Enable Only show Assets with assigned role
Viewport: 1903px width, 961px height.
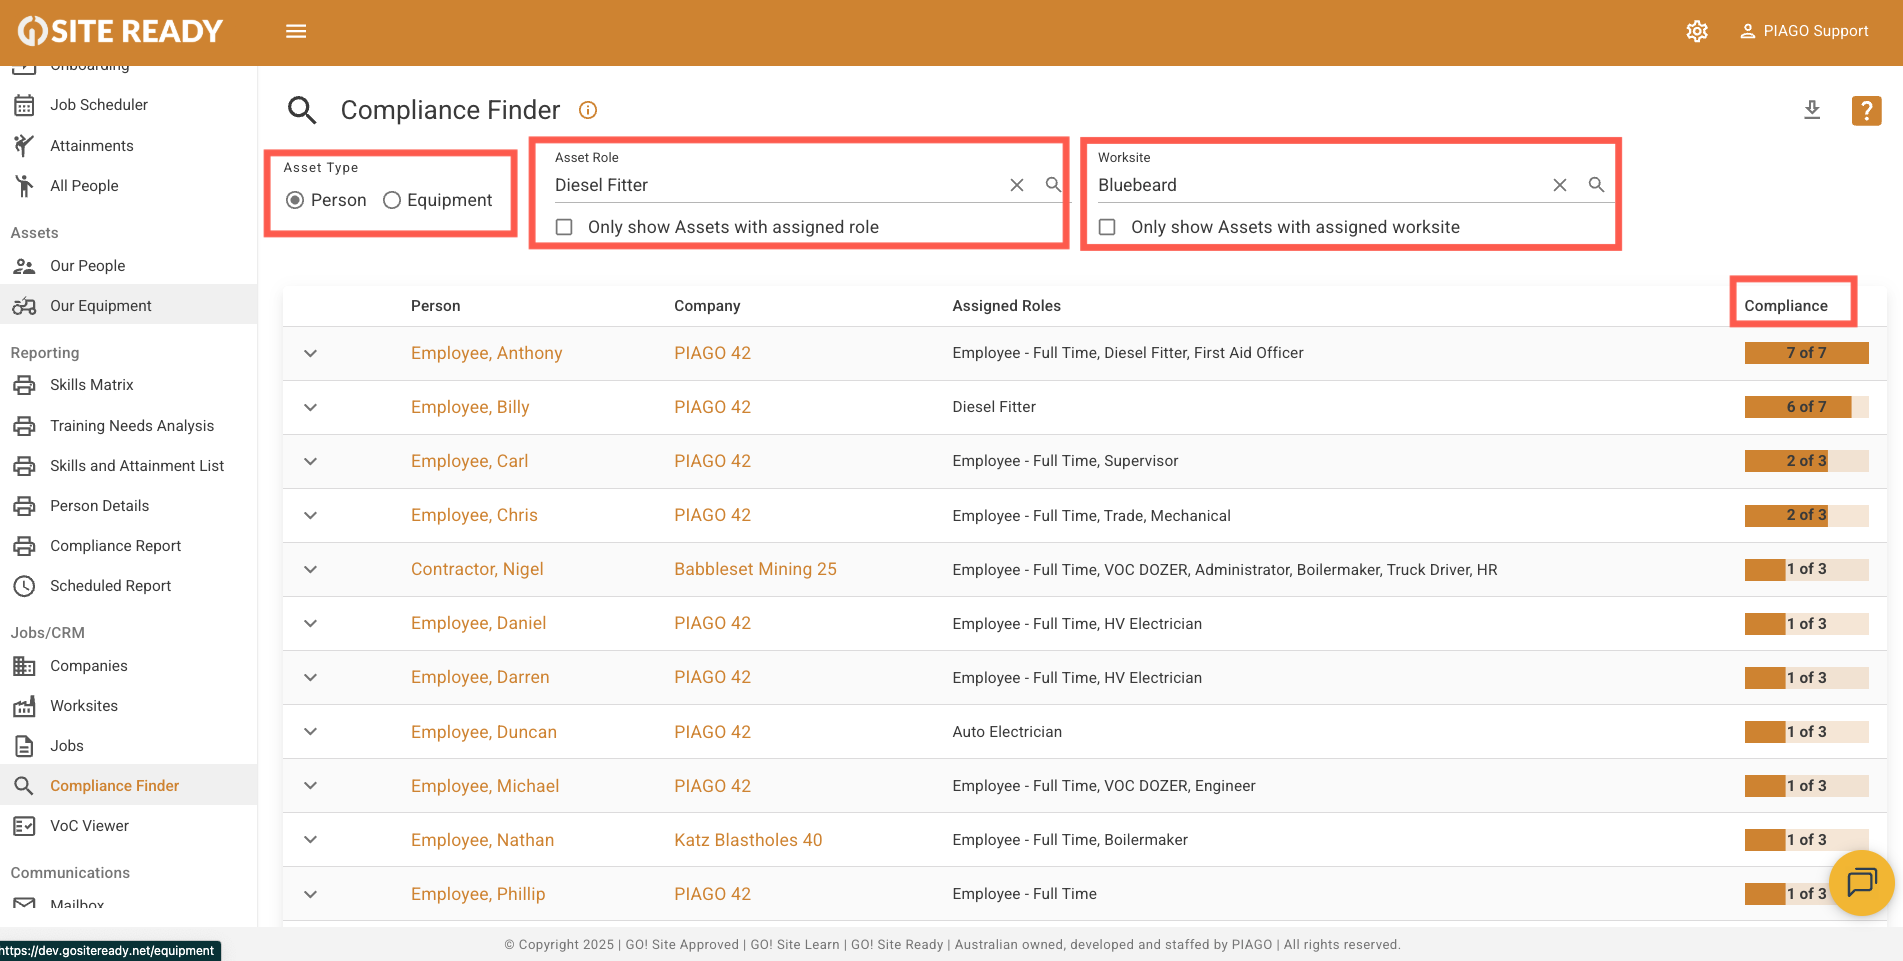tap(565, 227)
